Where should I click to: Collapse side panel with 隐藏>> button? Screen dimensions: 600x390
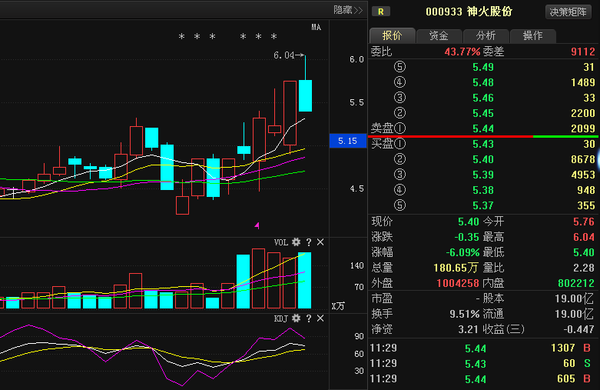pos(348,10)
